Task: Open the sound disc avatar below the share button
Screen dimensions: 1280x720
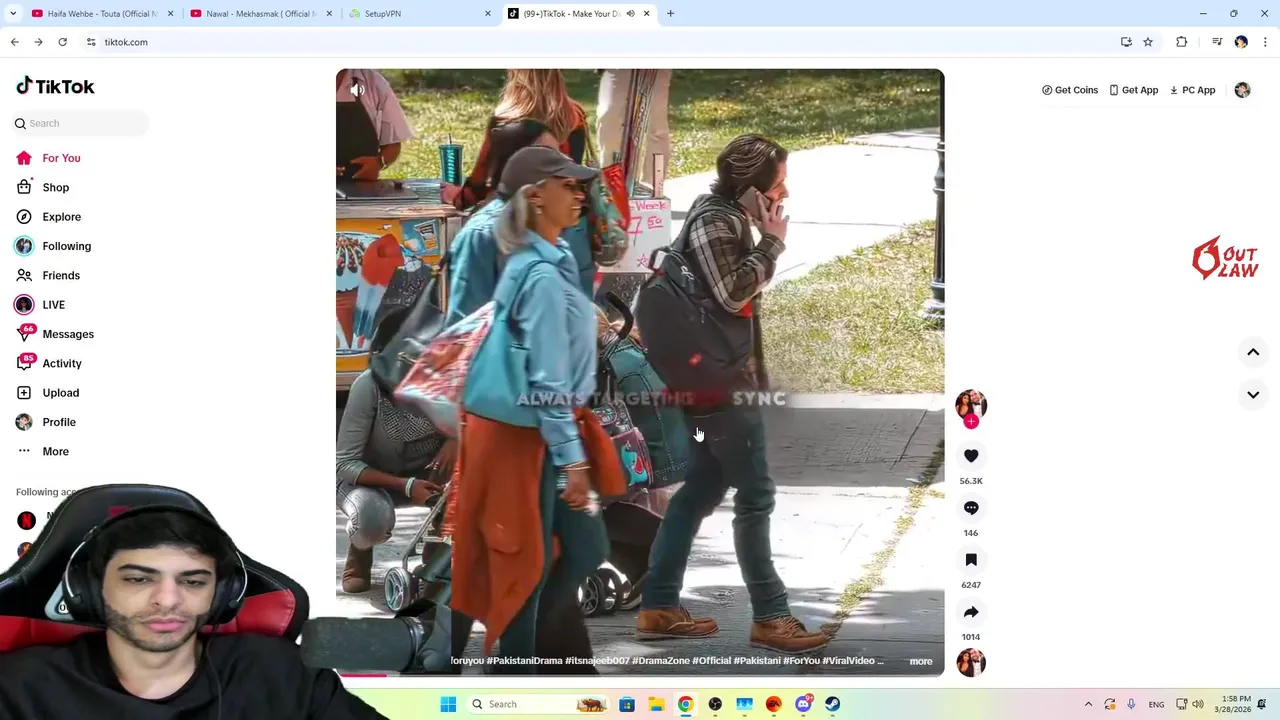Action: (971, 662)
